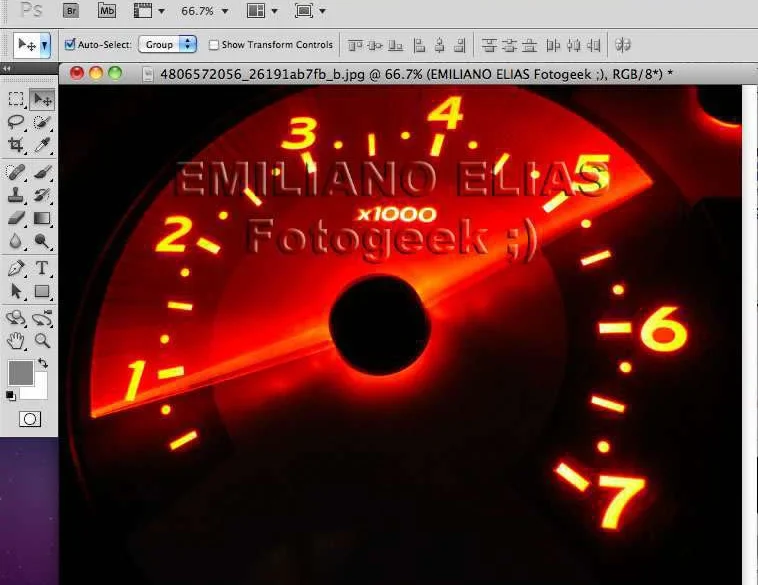The image size is (758, 585).
Task: Distribute horizontal centers of layers
Action: 573,45
